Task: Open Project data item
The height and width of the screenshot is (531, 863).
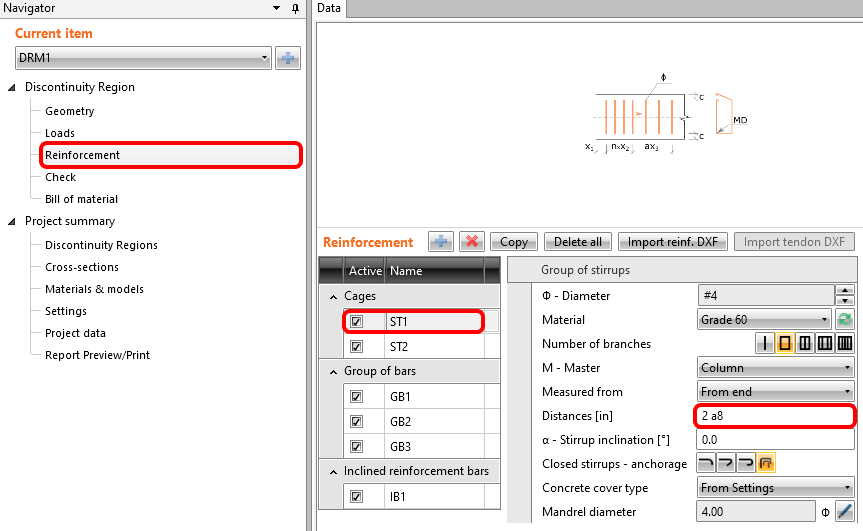Action: [x=75, y=333]
